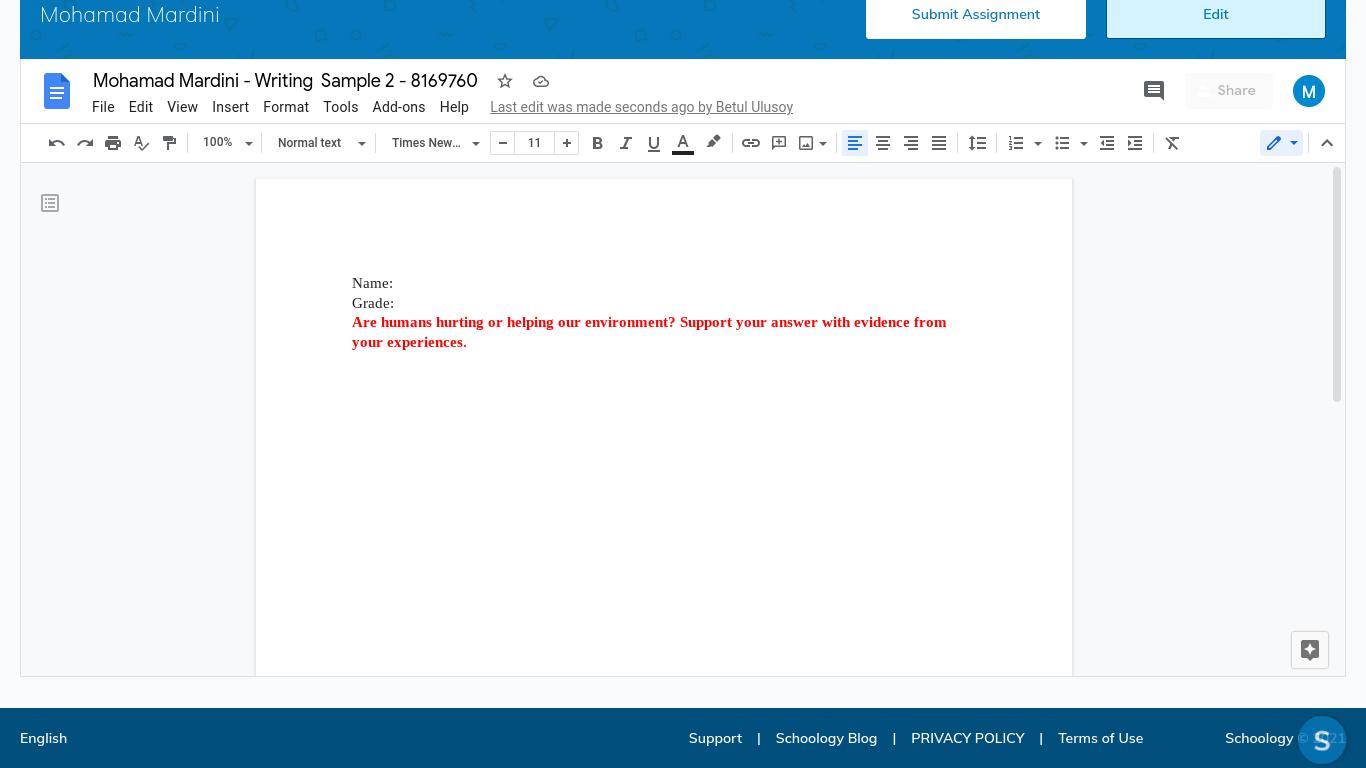
Task: Click the Clear formatting icon
Action: coord(1172,143)
